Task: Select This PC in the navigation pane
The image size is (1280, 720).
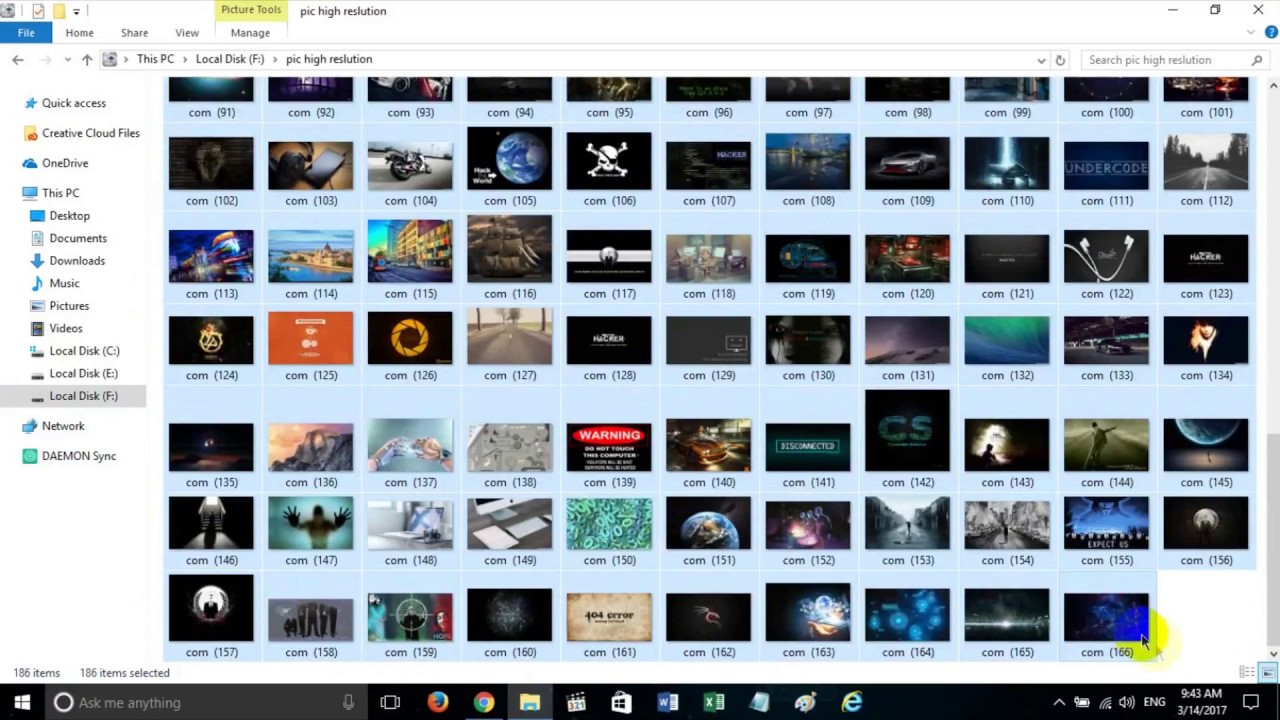Action: [60, 193]
